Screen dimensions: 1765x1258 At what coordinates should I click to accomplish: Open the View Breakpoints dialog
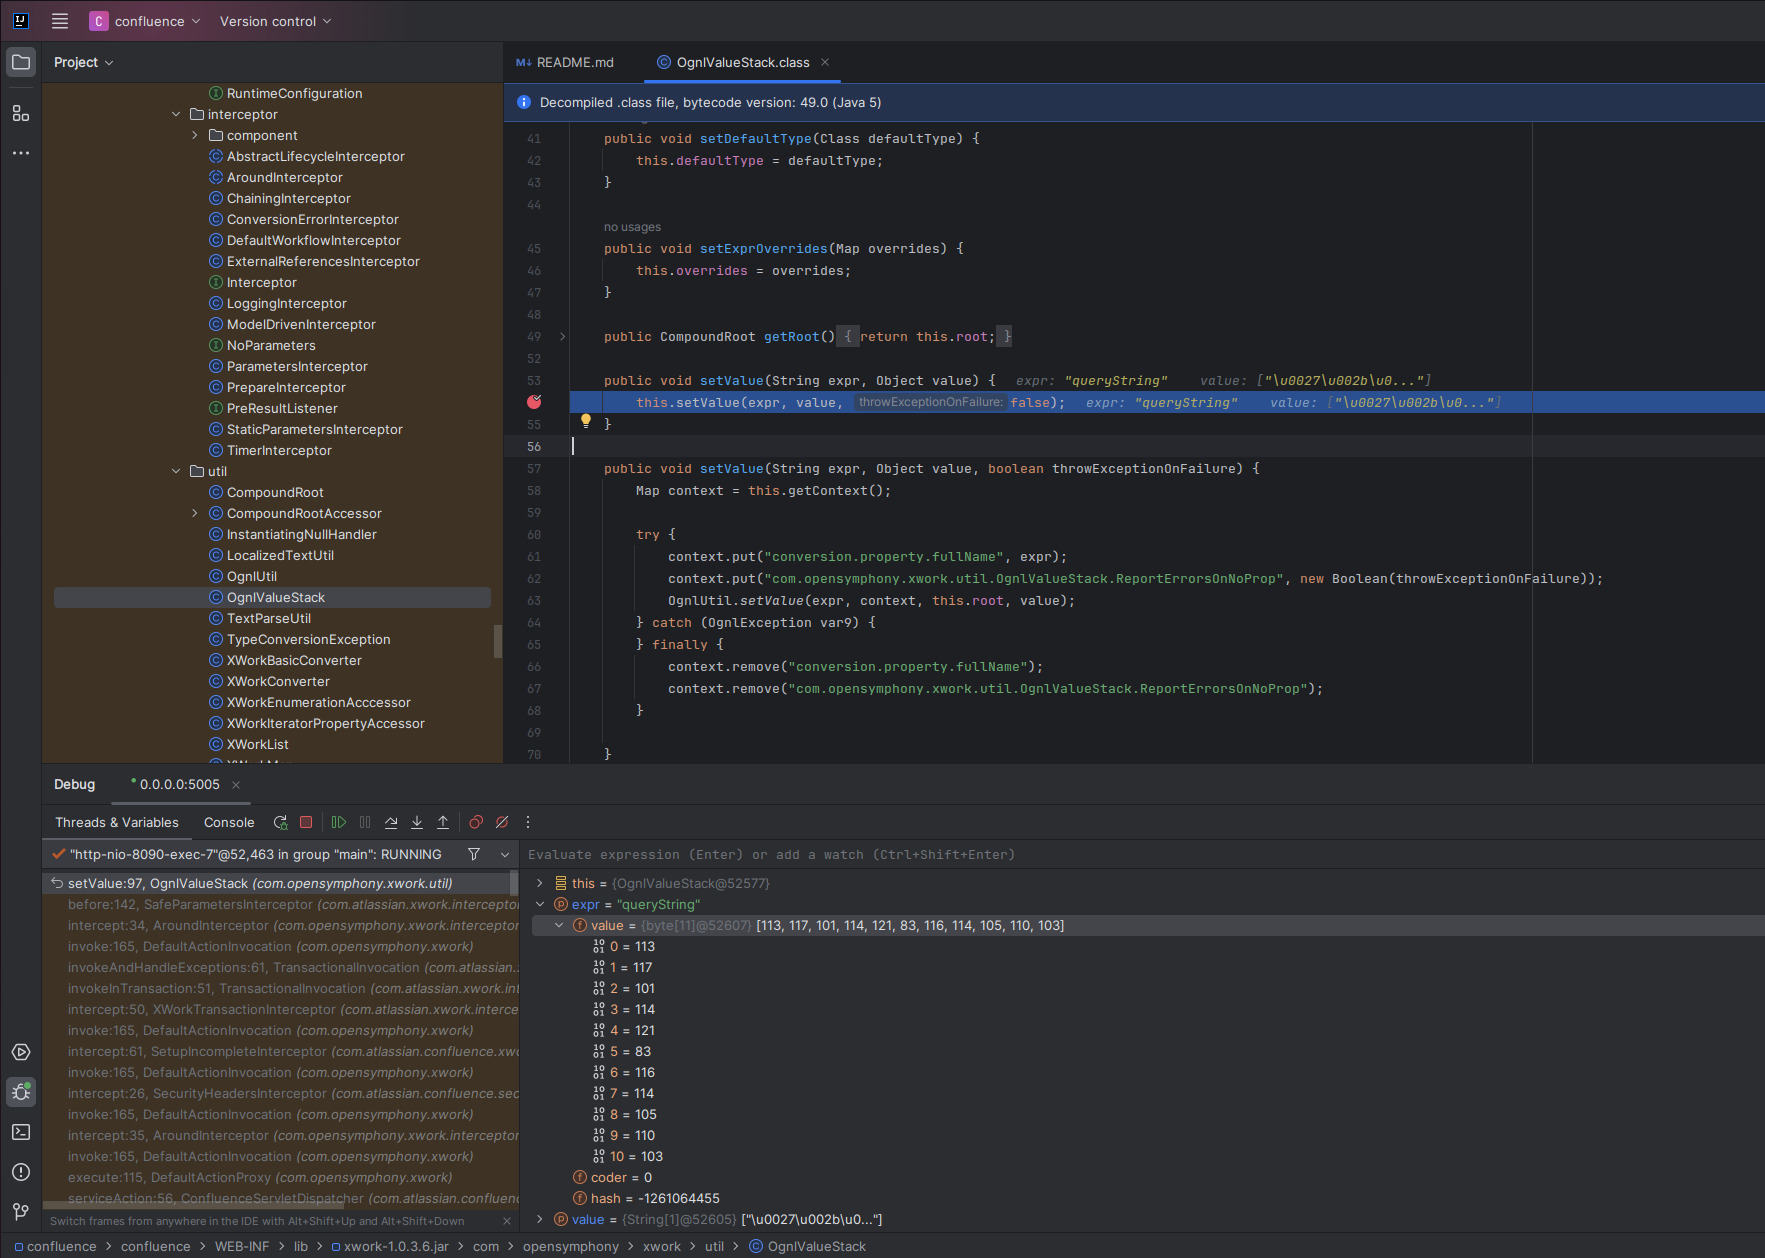pos(476,822)
